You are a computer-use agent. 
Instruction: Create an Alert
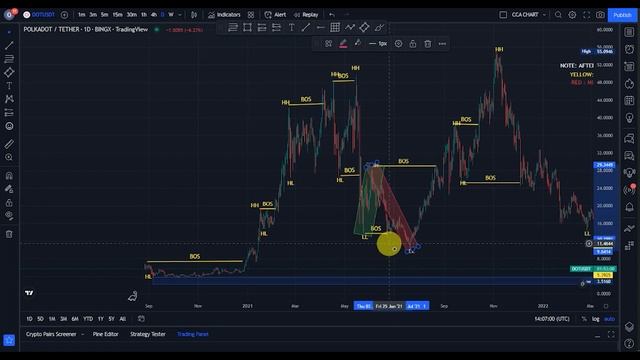pos(275,15)
